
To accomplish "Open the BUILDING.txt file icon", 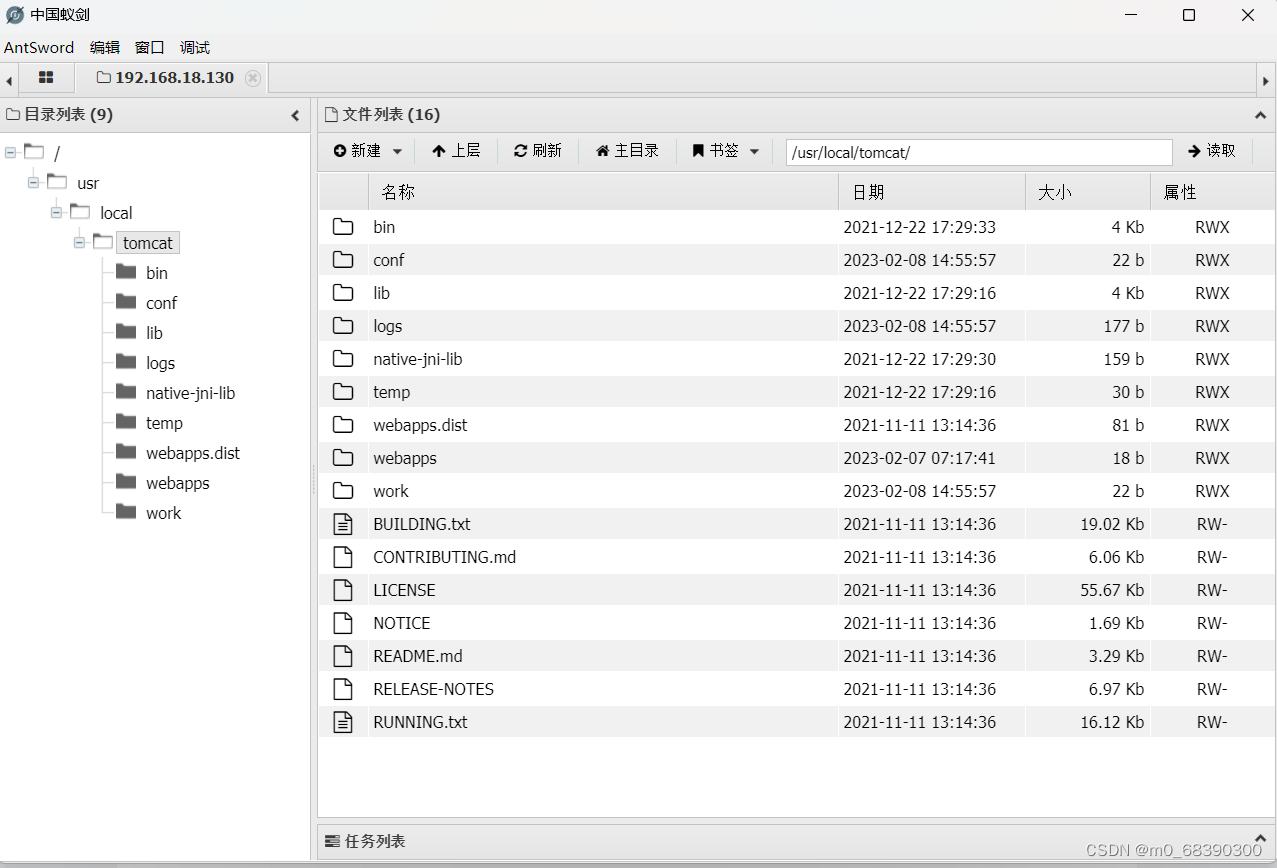I will click(343, 523).
